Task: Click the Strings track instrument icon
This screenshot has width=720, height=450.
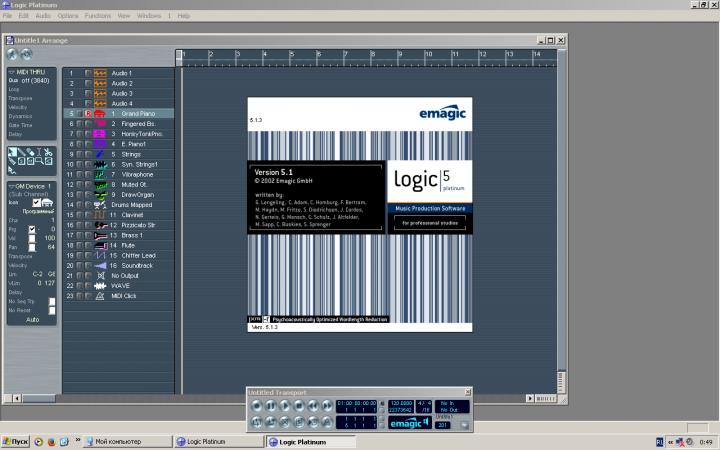Action: [100, 154]
